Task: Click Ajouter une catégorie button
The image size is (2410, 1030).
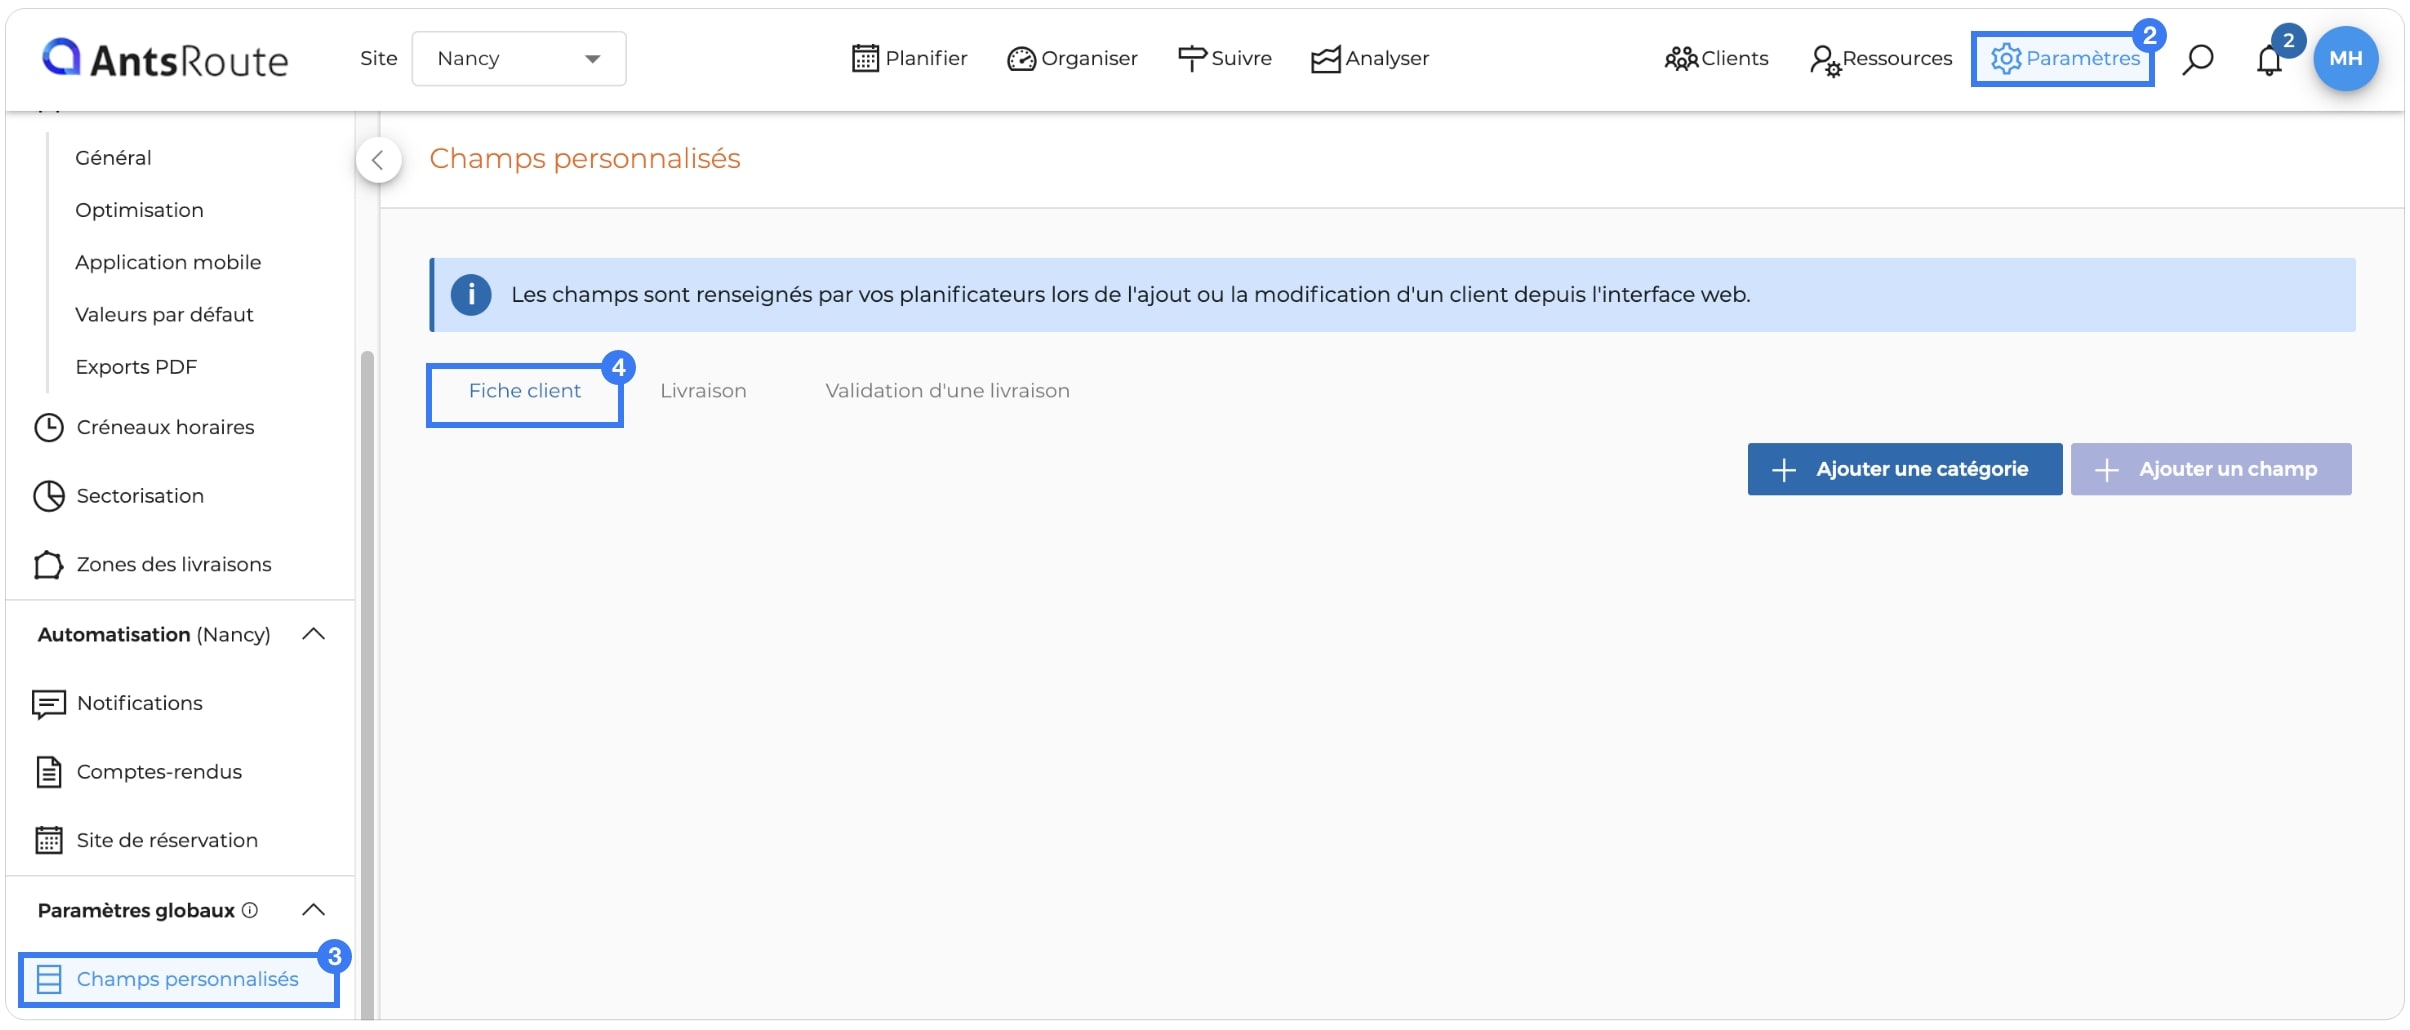Action: pos(1905,469)
